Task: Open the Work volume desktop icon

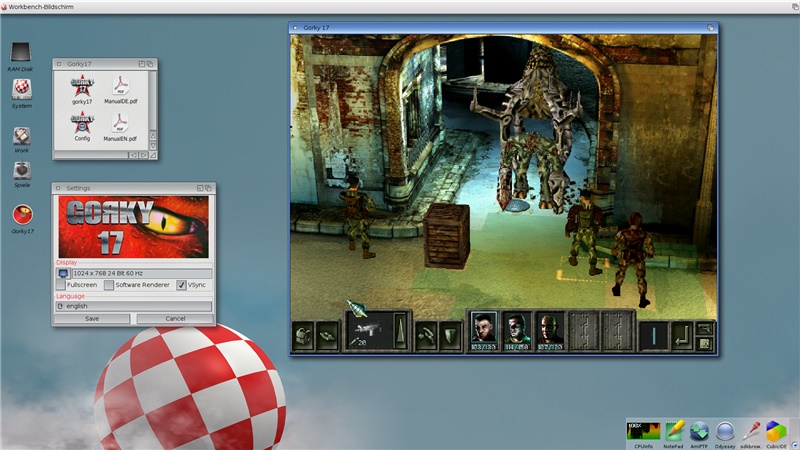Action: (21, 140)
